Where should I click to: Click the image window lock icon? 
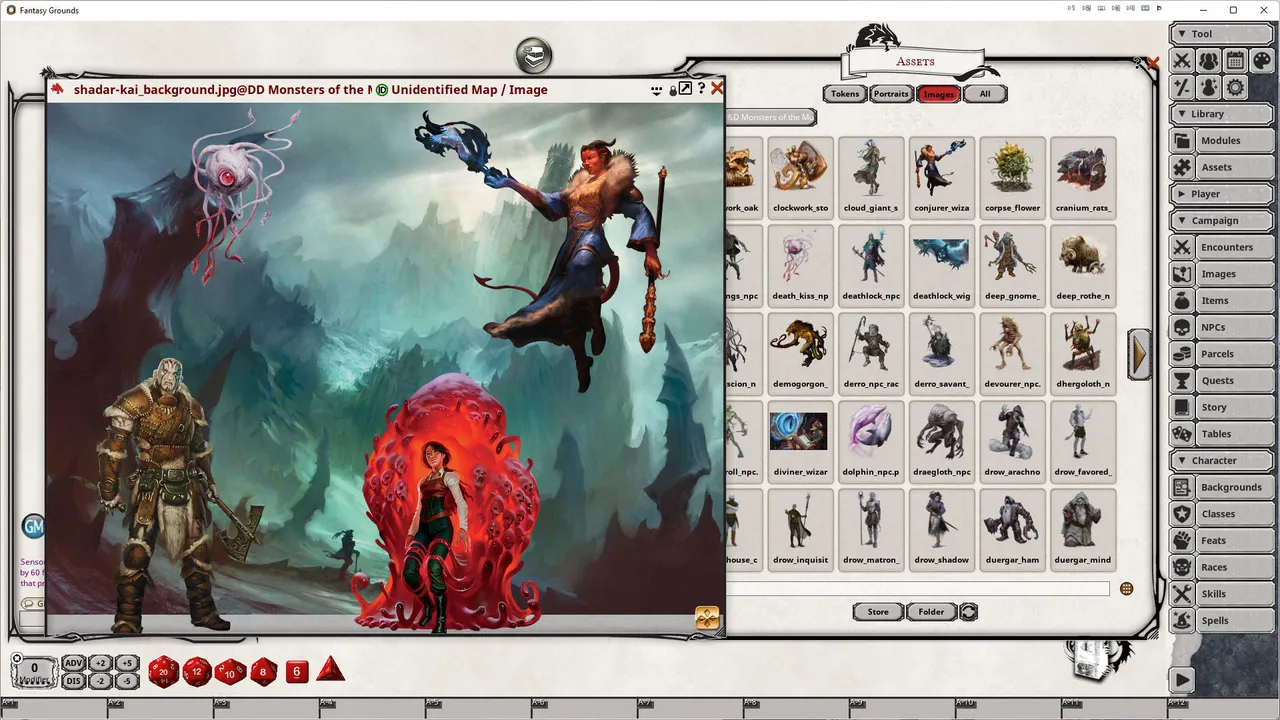[672, 90]
